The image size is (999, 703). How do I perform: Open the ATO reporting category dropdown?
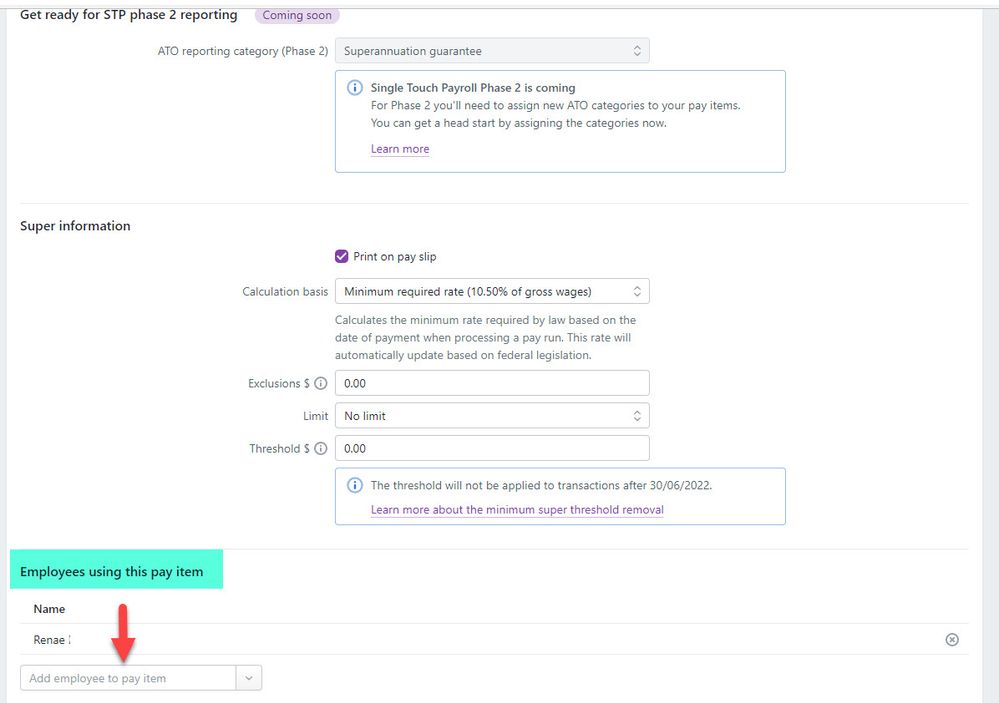click(x=491, y=51)
